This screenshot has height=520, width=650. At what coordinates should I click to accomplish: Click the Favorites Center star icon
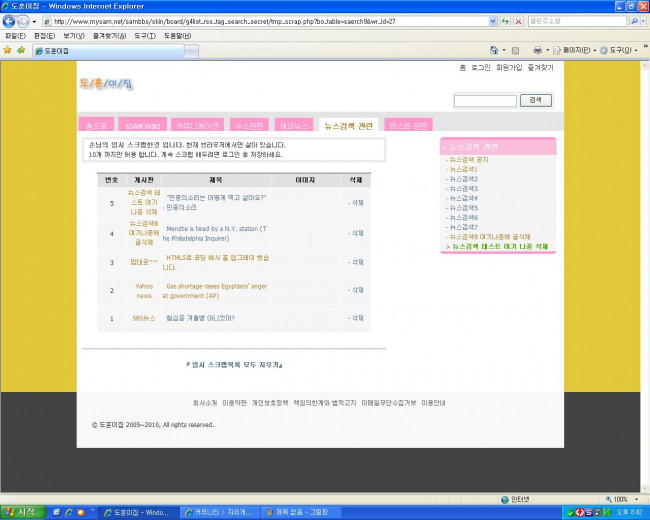[x=7, y=50]
